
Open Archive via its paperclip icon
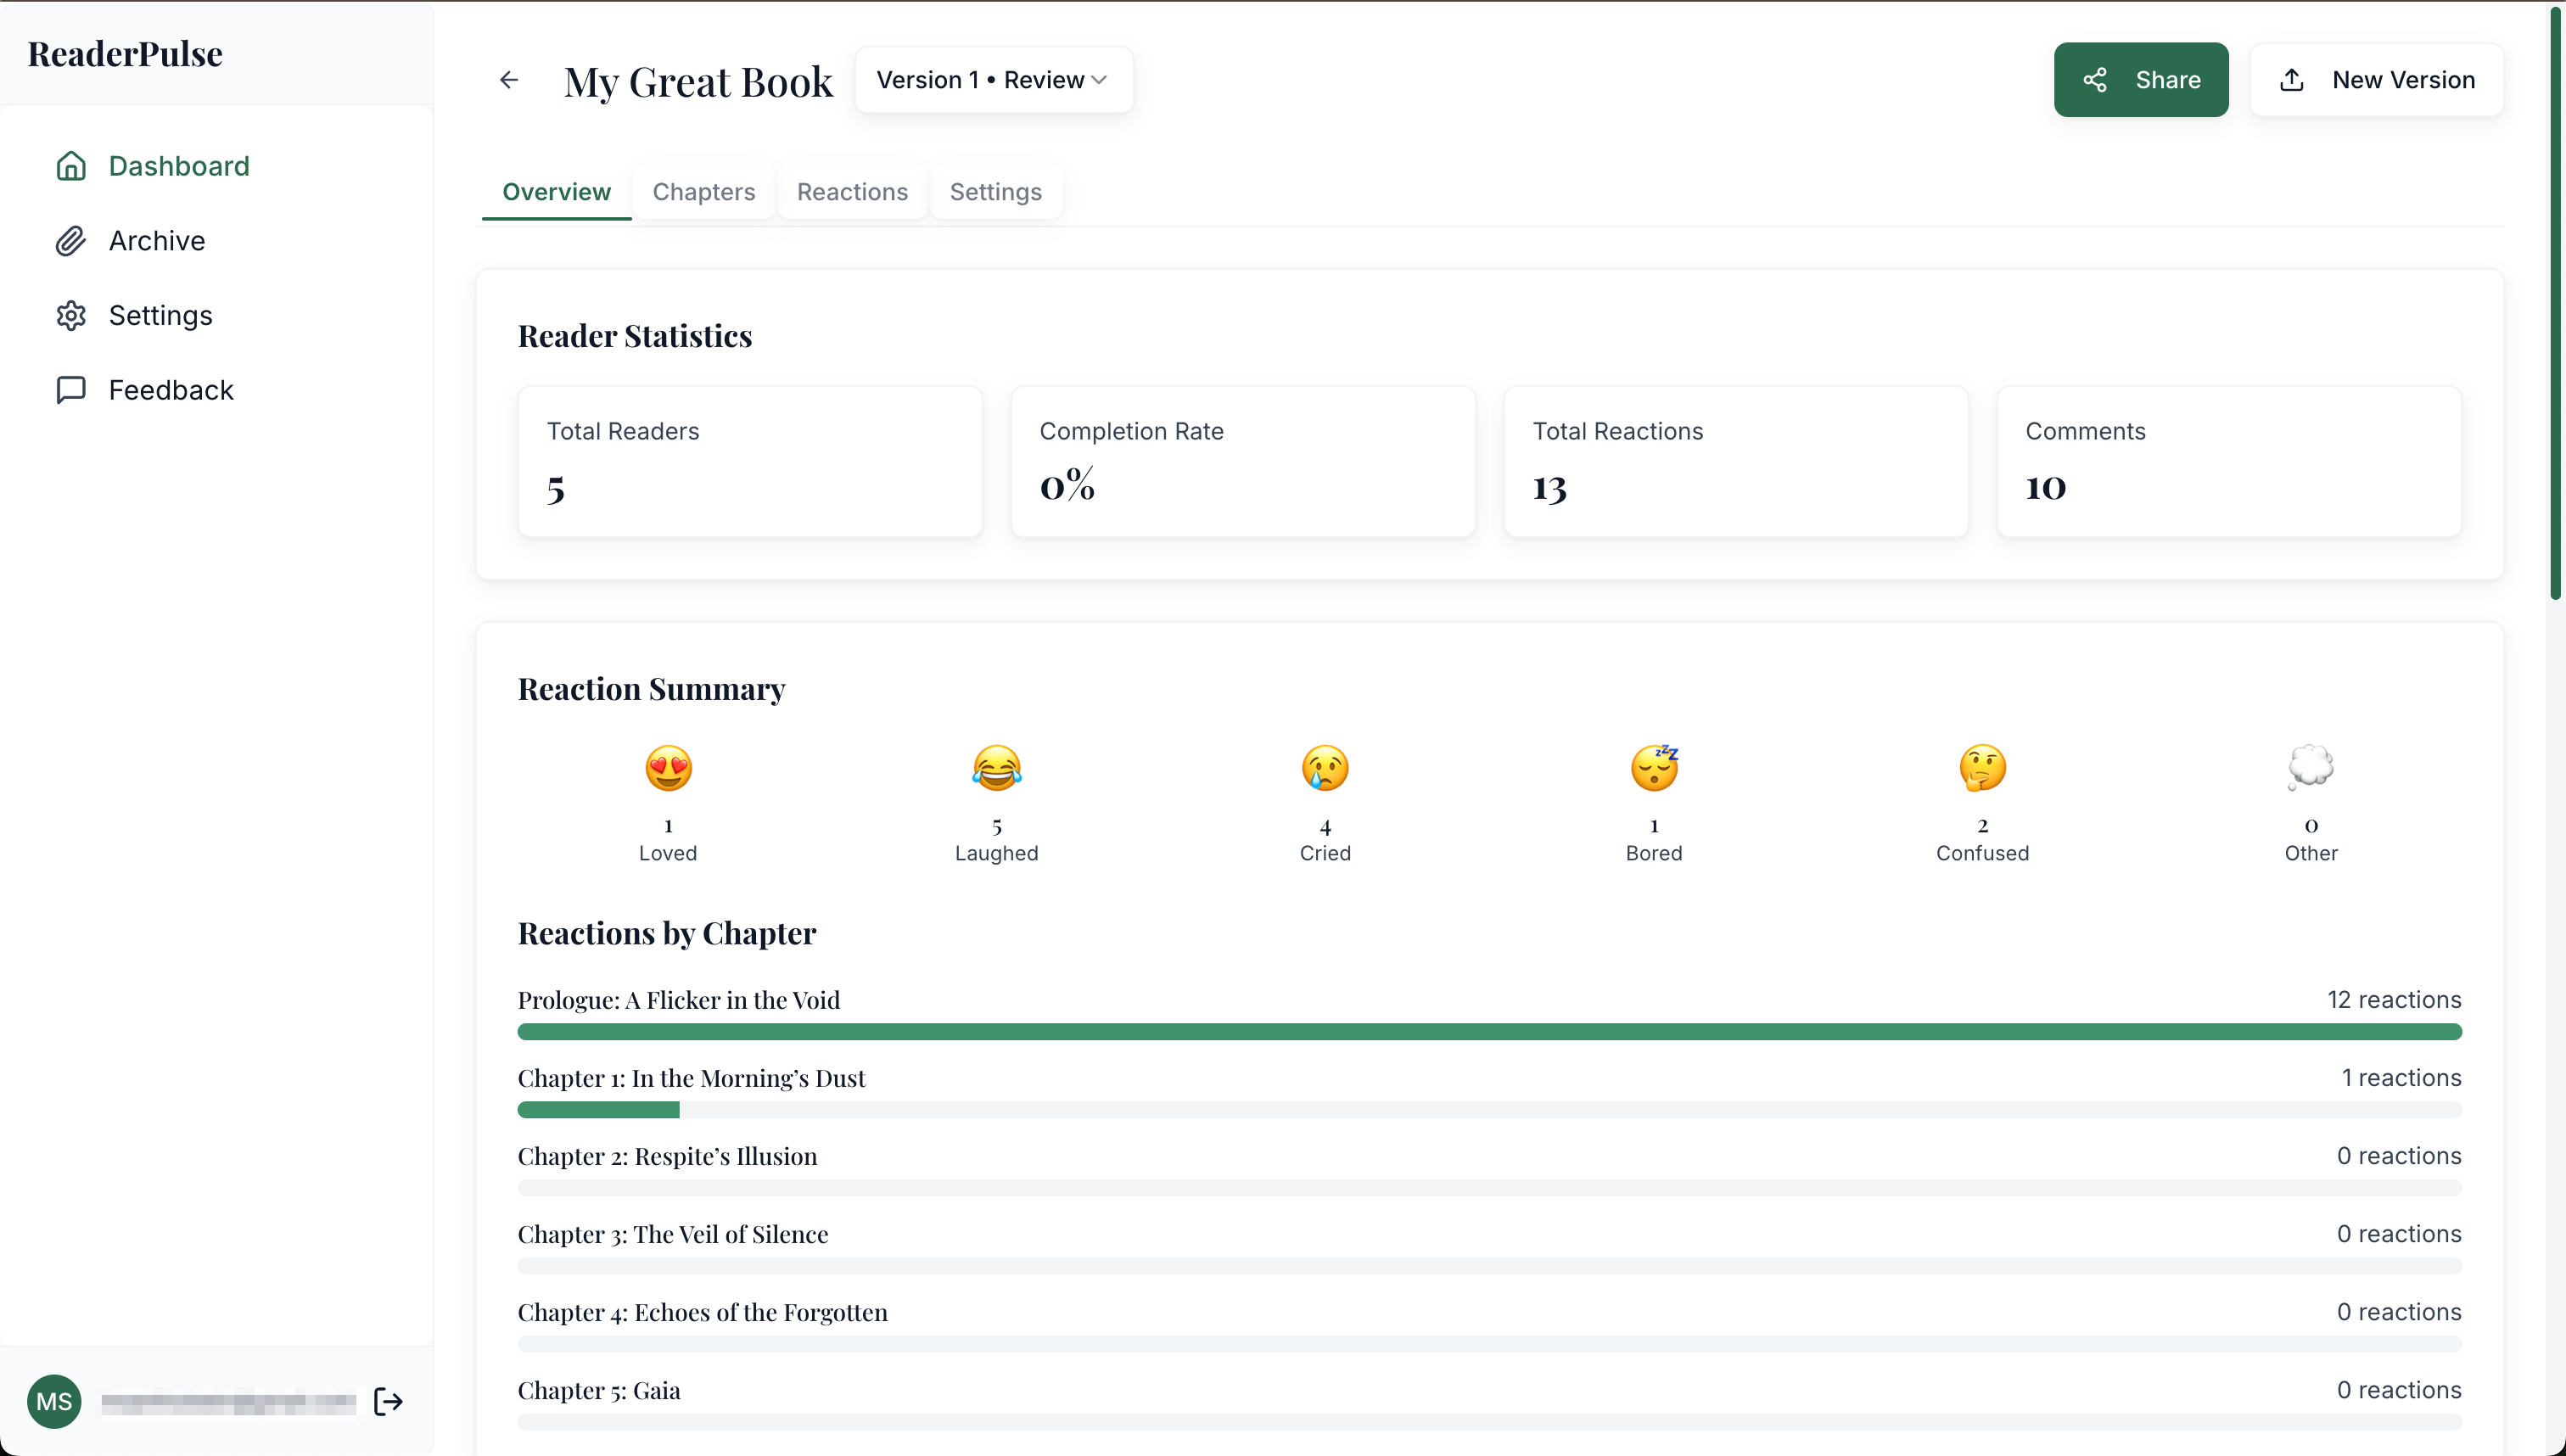coord(71,241)
